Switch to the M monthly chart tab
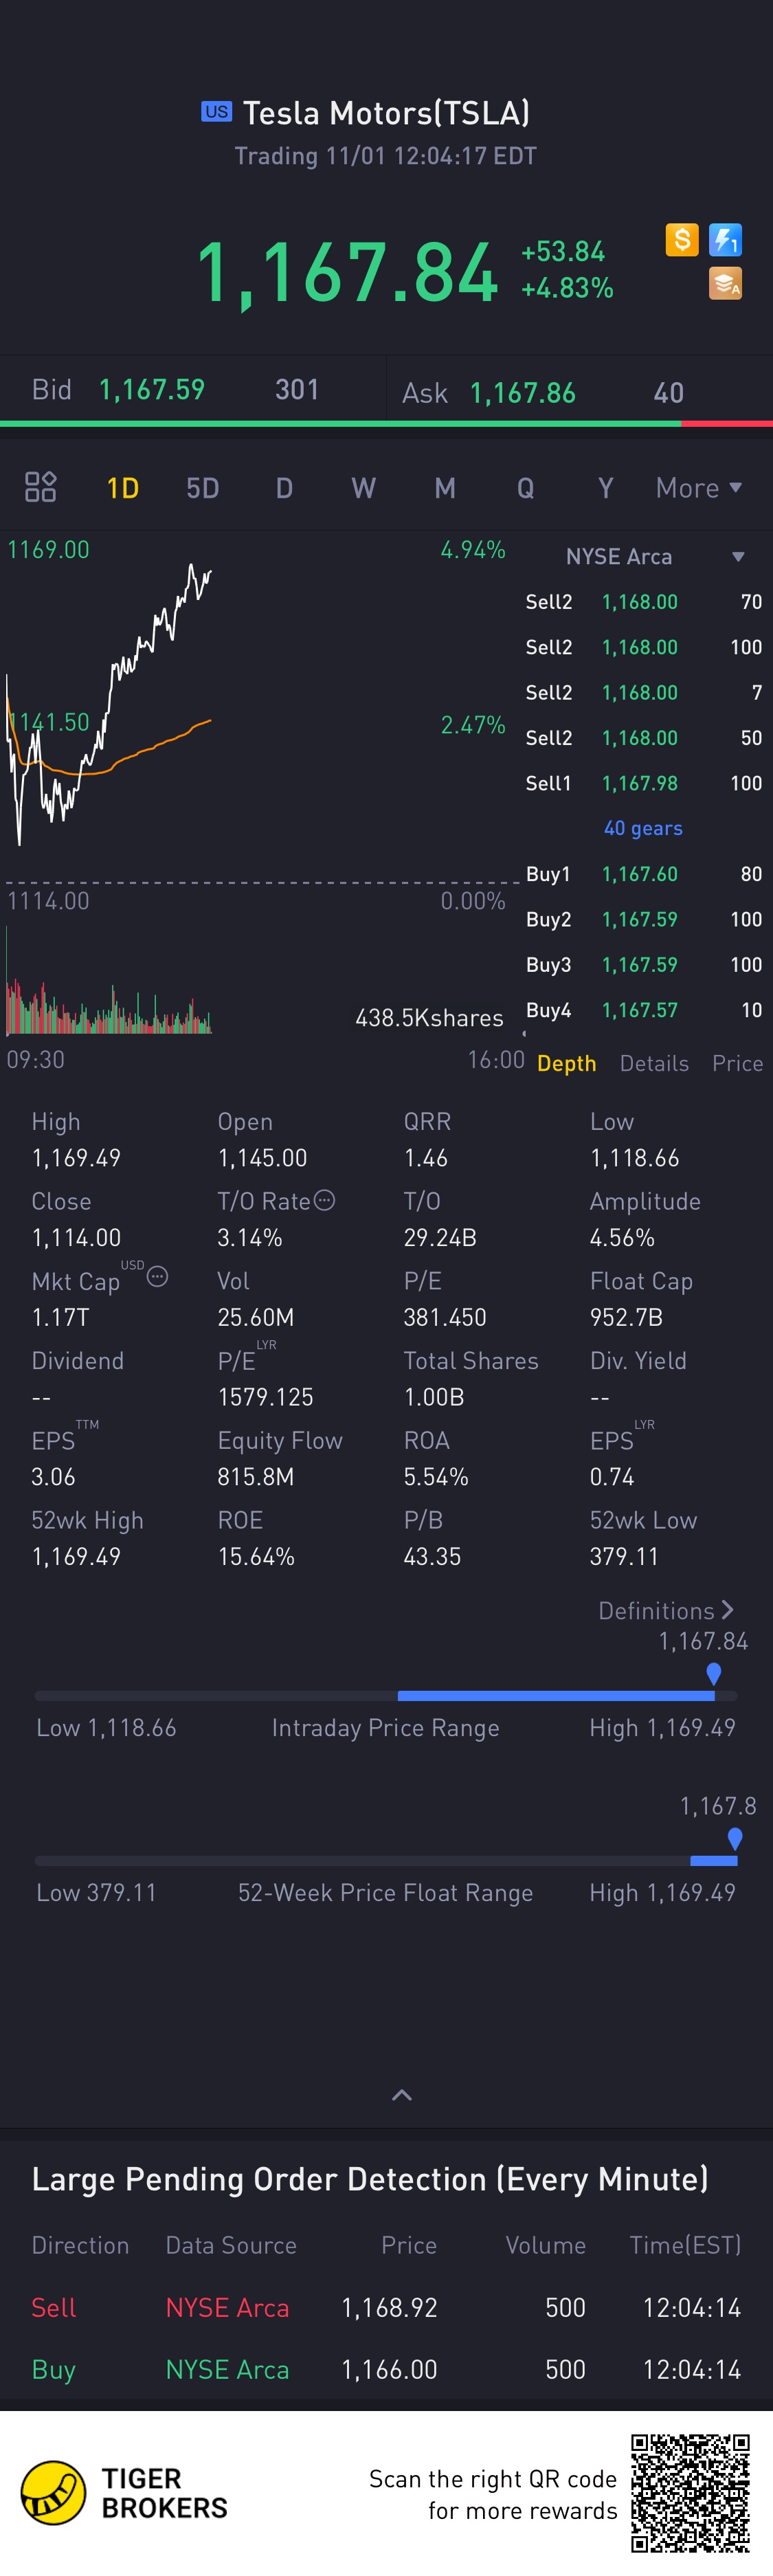773x2576 pixels. coord(445,488)
